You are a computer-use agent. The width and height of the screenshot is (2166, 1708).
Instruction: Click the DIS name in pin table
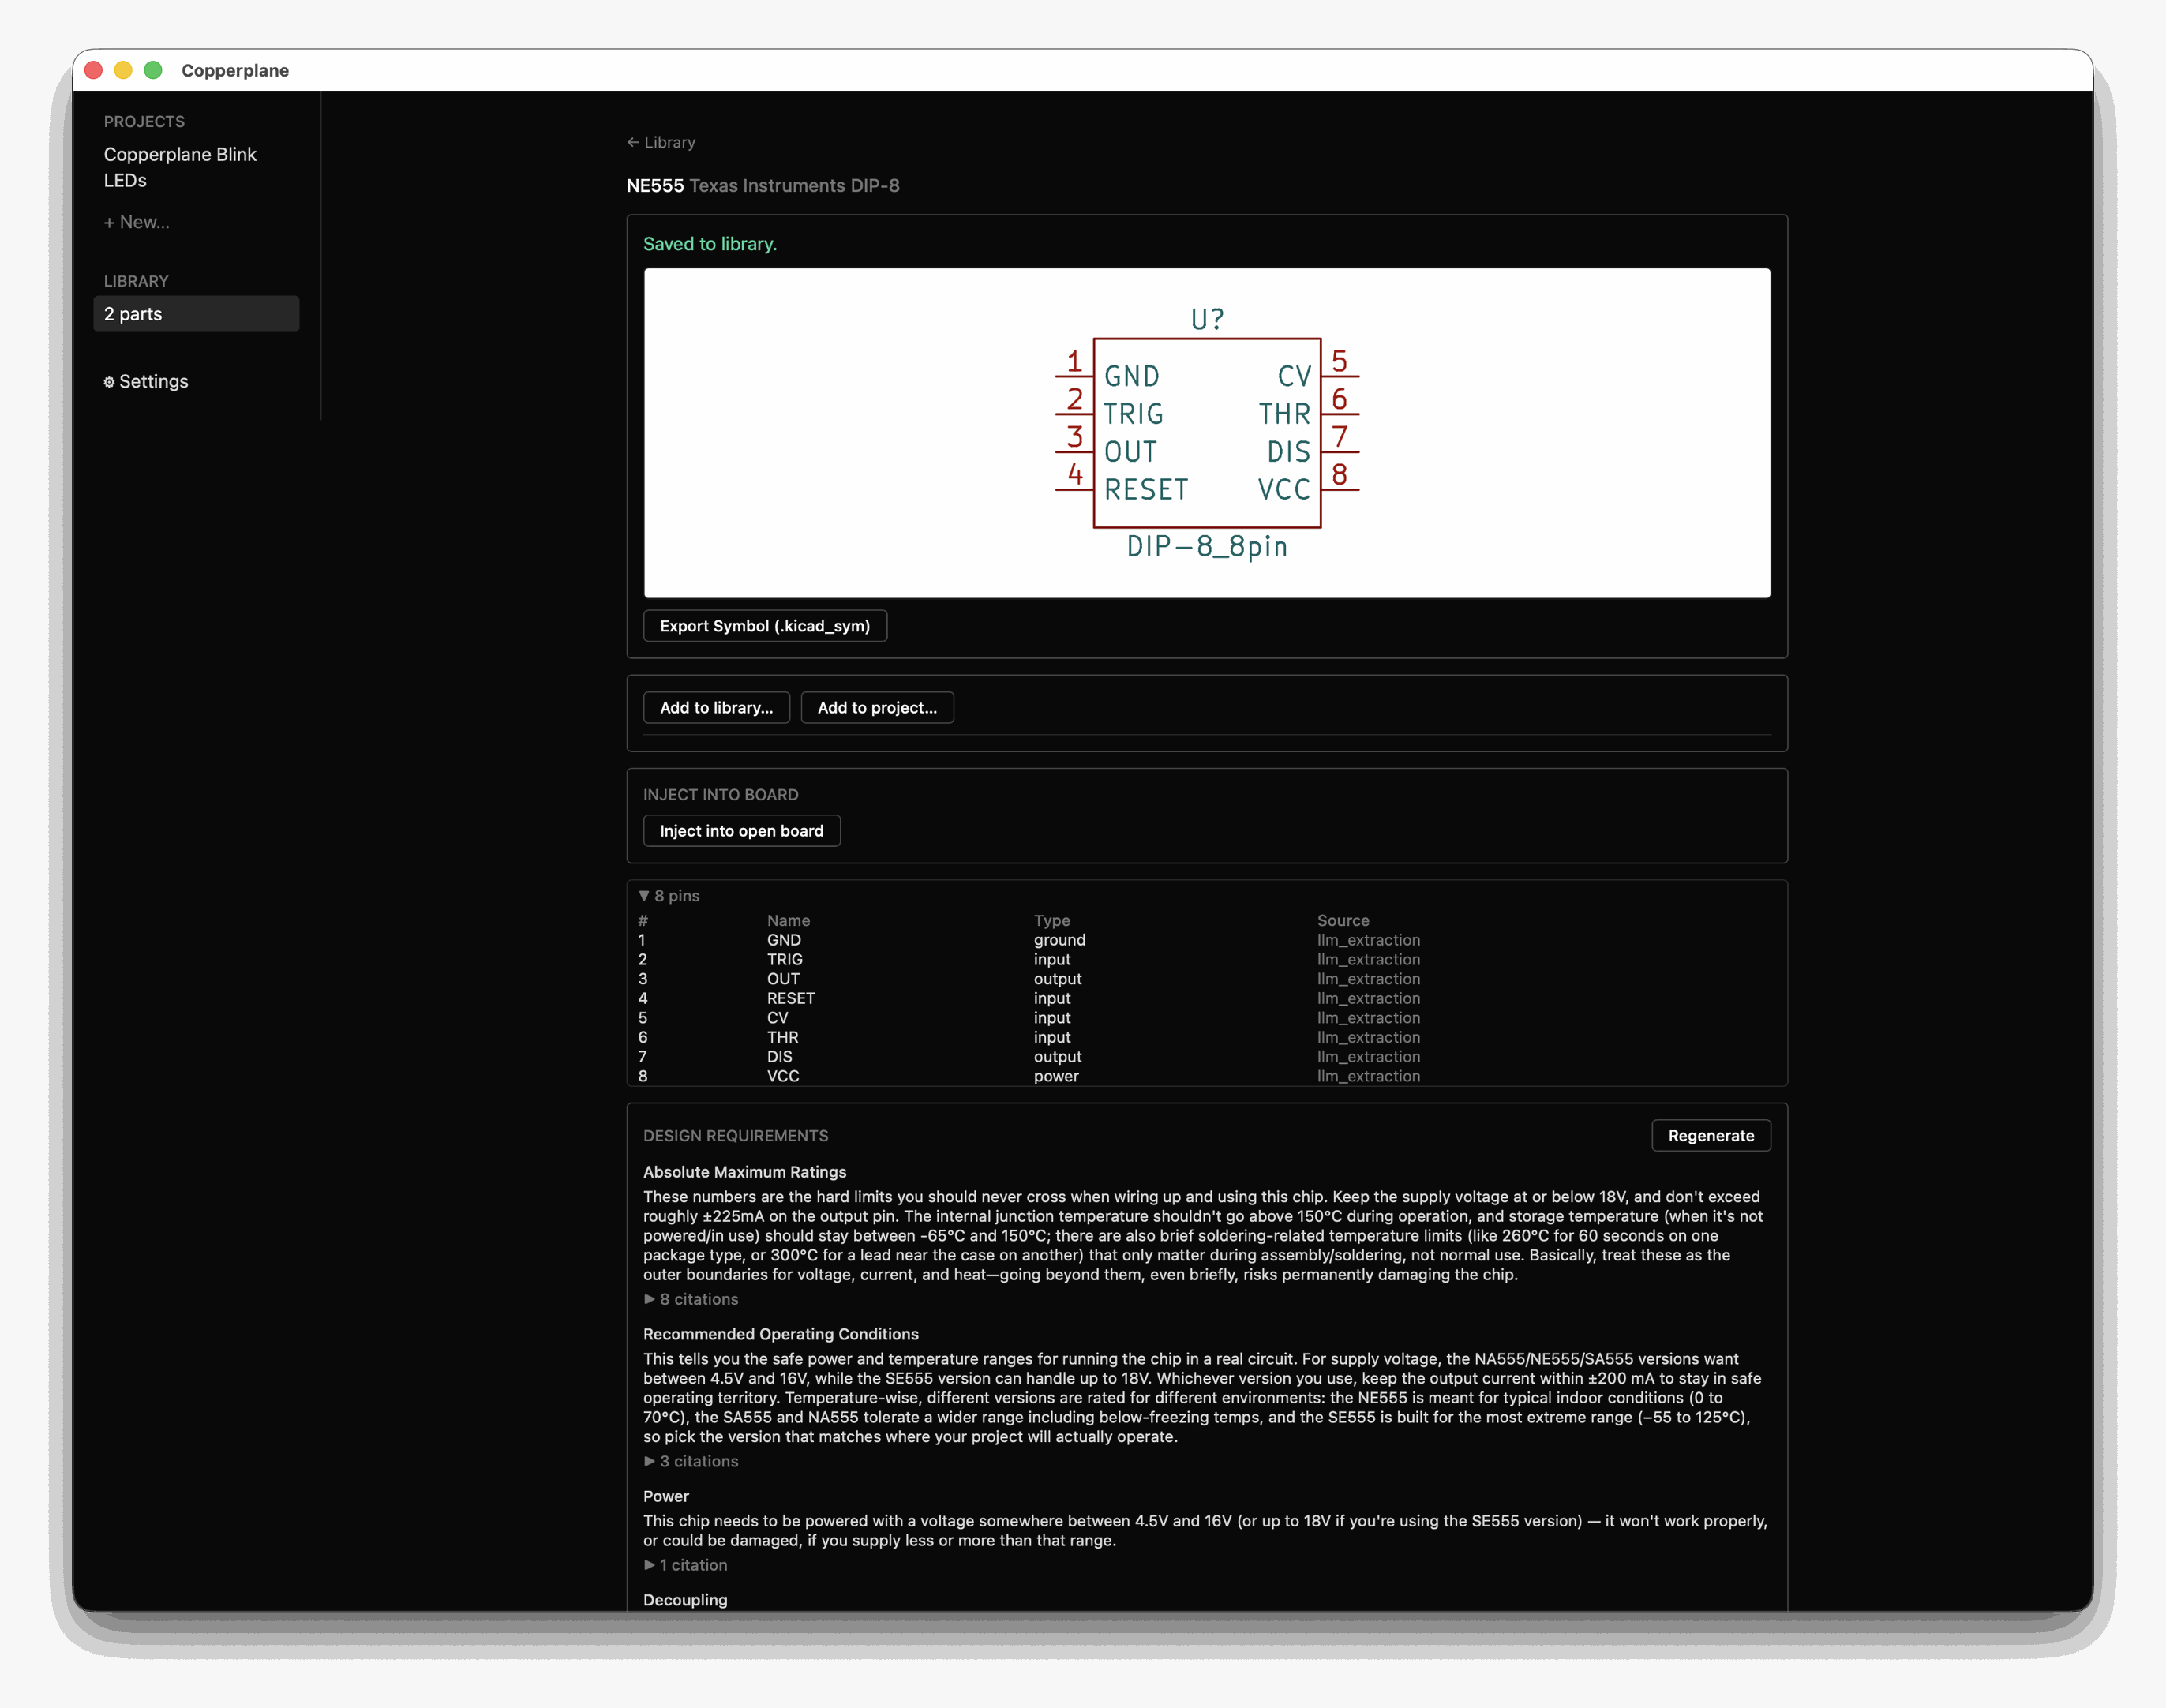(x=779, y=1057)
